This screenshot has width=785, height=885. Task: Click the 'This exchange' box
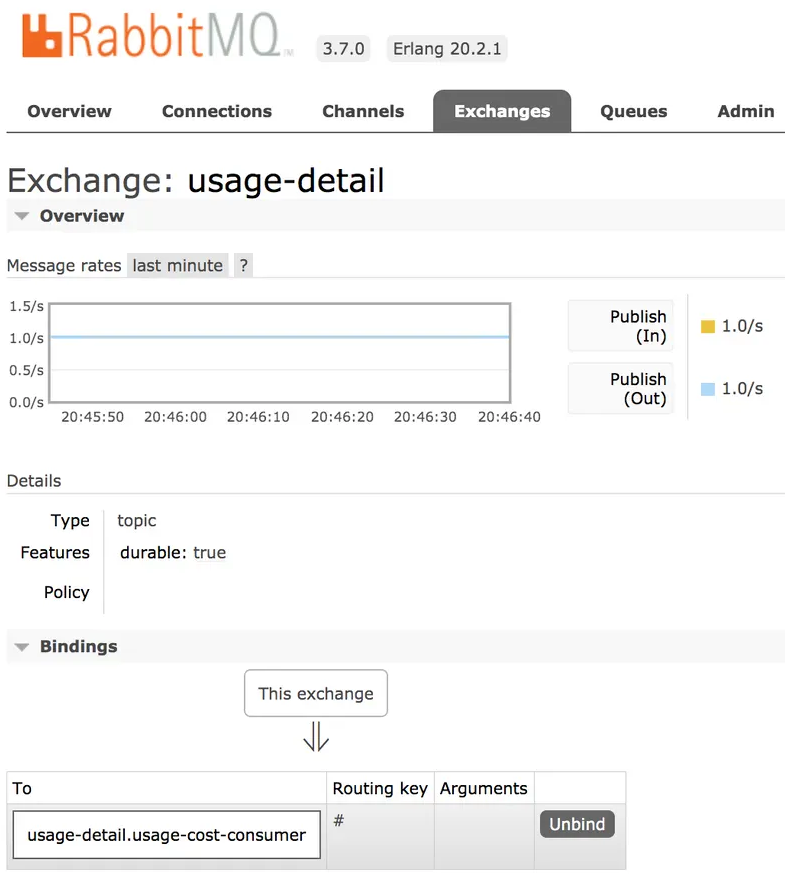pyautogui.click(x=315, y=693)
